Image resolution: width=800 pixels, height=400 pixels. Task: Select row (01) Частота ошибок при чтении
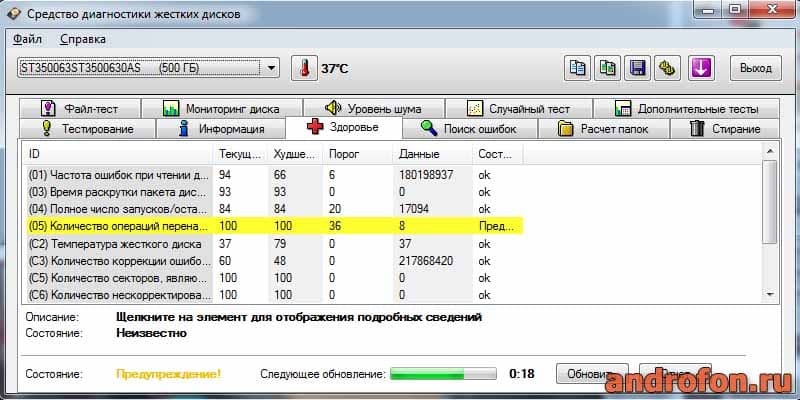pos(273,175)
